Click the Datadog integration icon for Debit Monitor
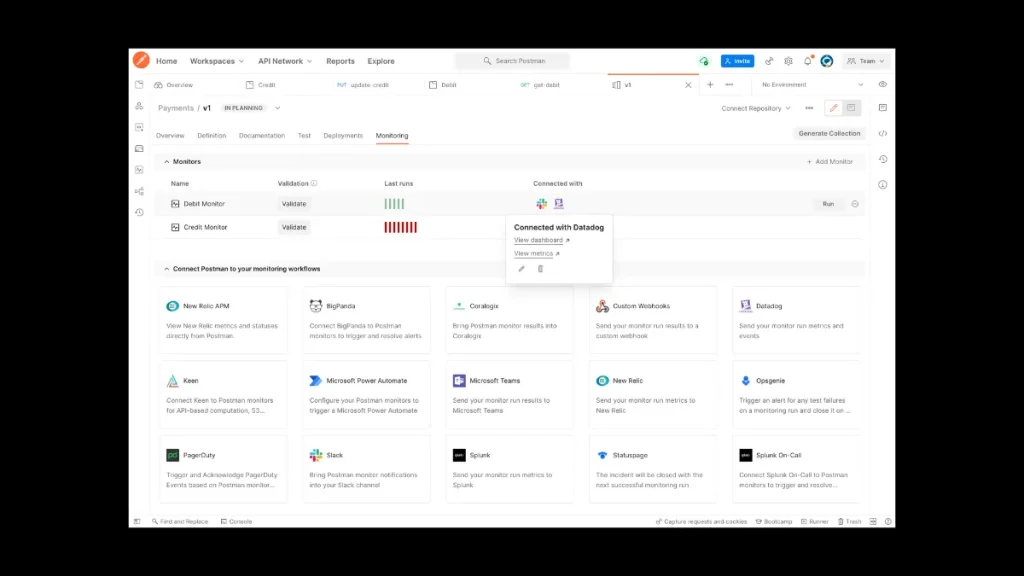The height and width of the screenshot is (576, 1024). click(559, 204)
